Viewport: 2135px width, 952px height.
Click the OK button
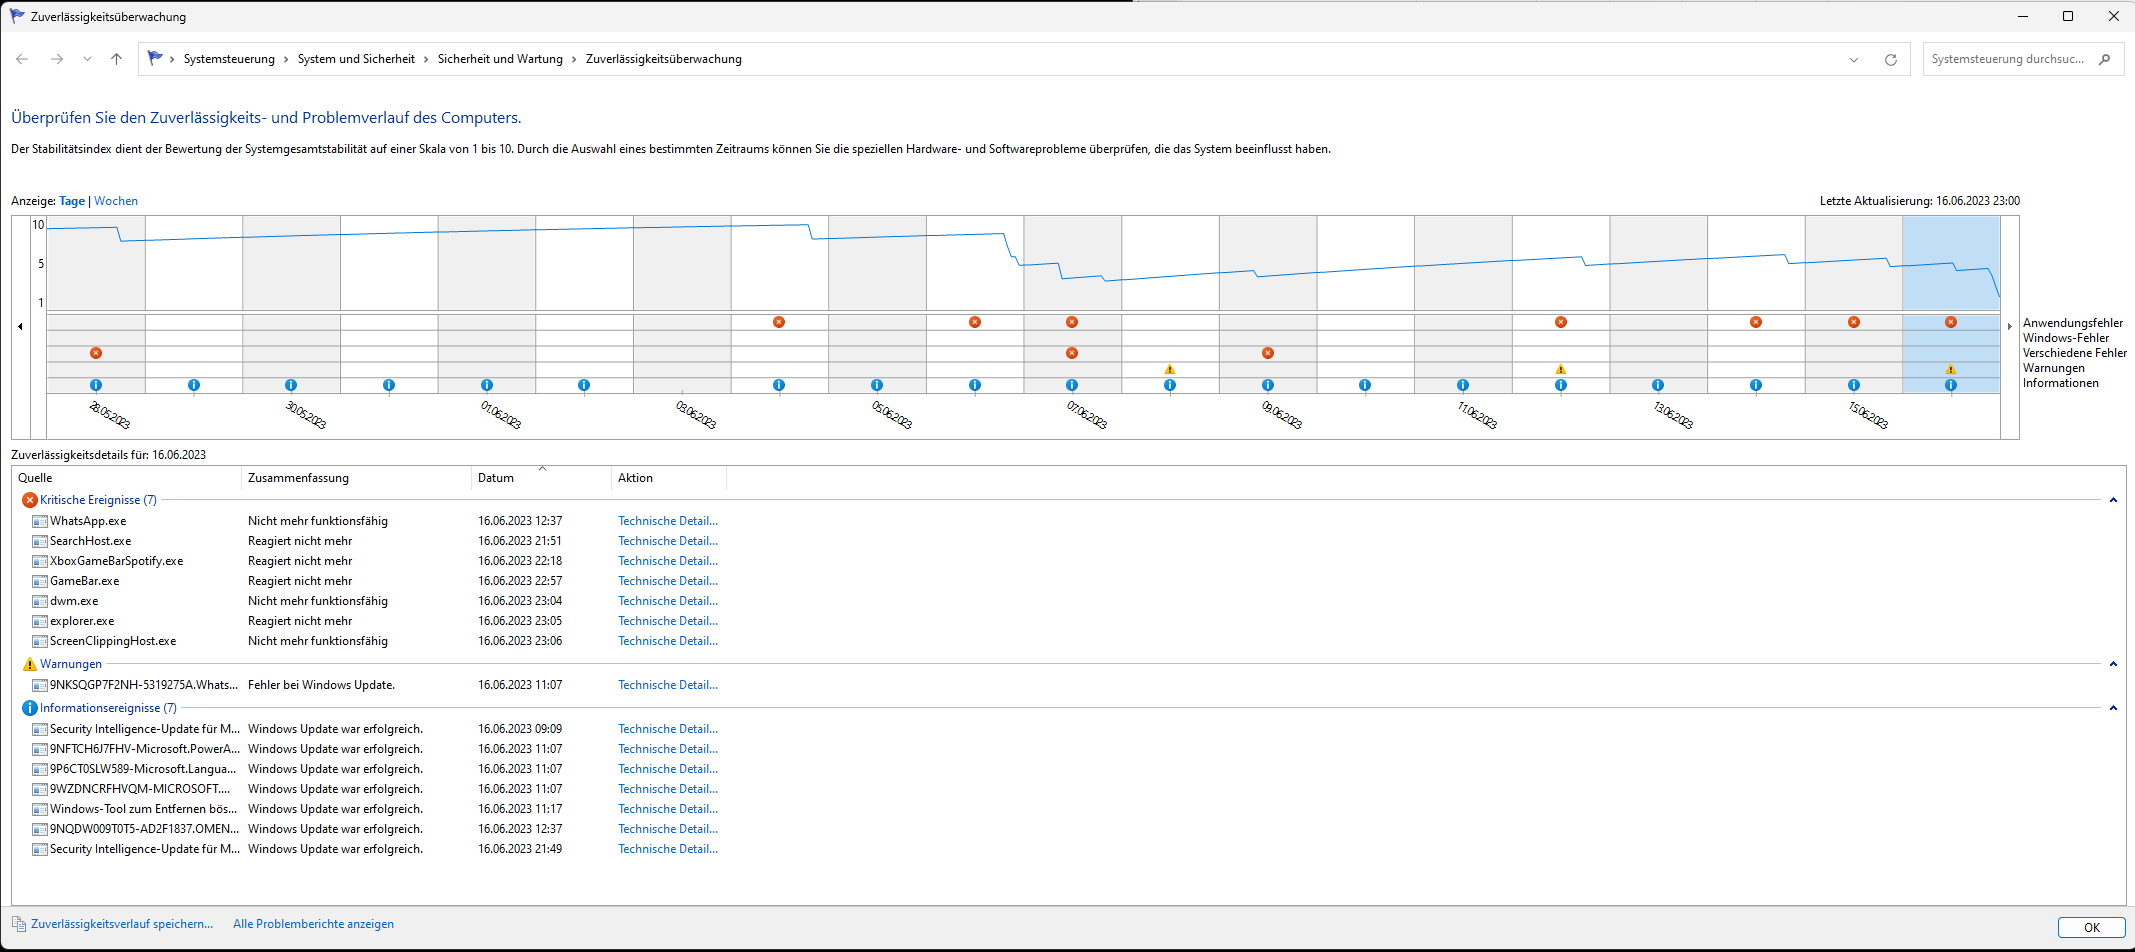(2092, 927)
